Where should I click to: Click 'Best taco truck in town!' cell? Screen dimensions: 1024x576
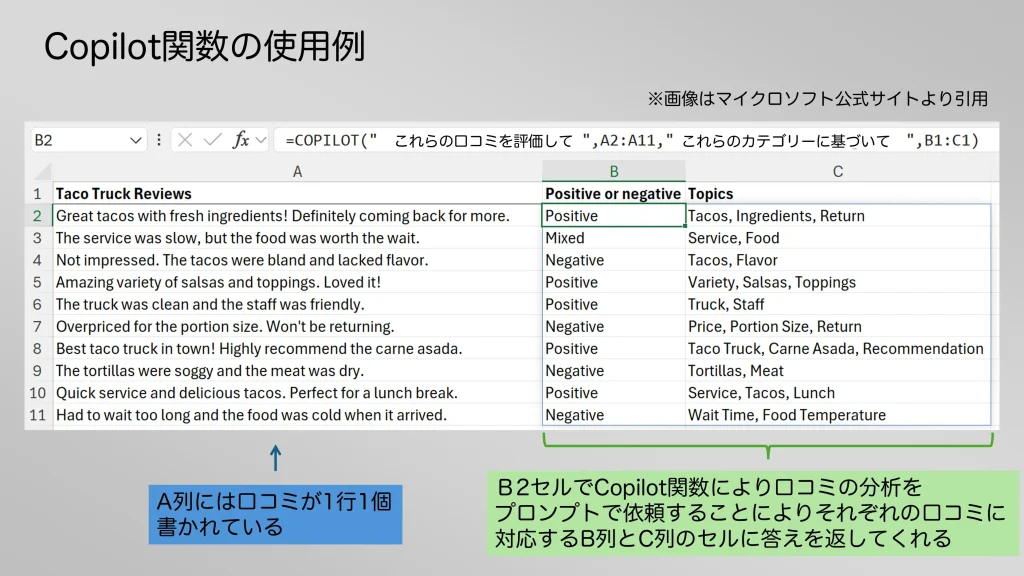point(297,349)
